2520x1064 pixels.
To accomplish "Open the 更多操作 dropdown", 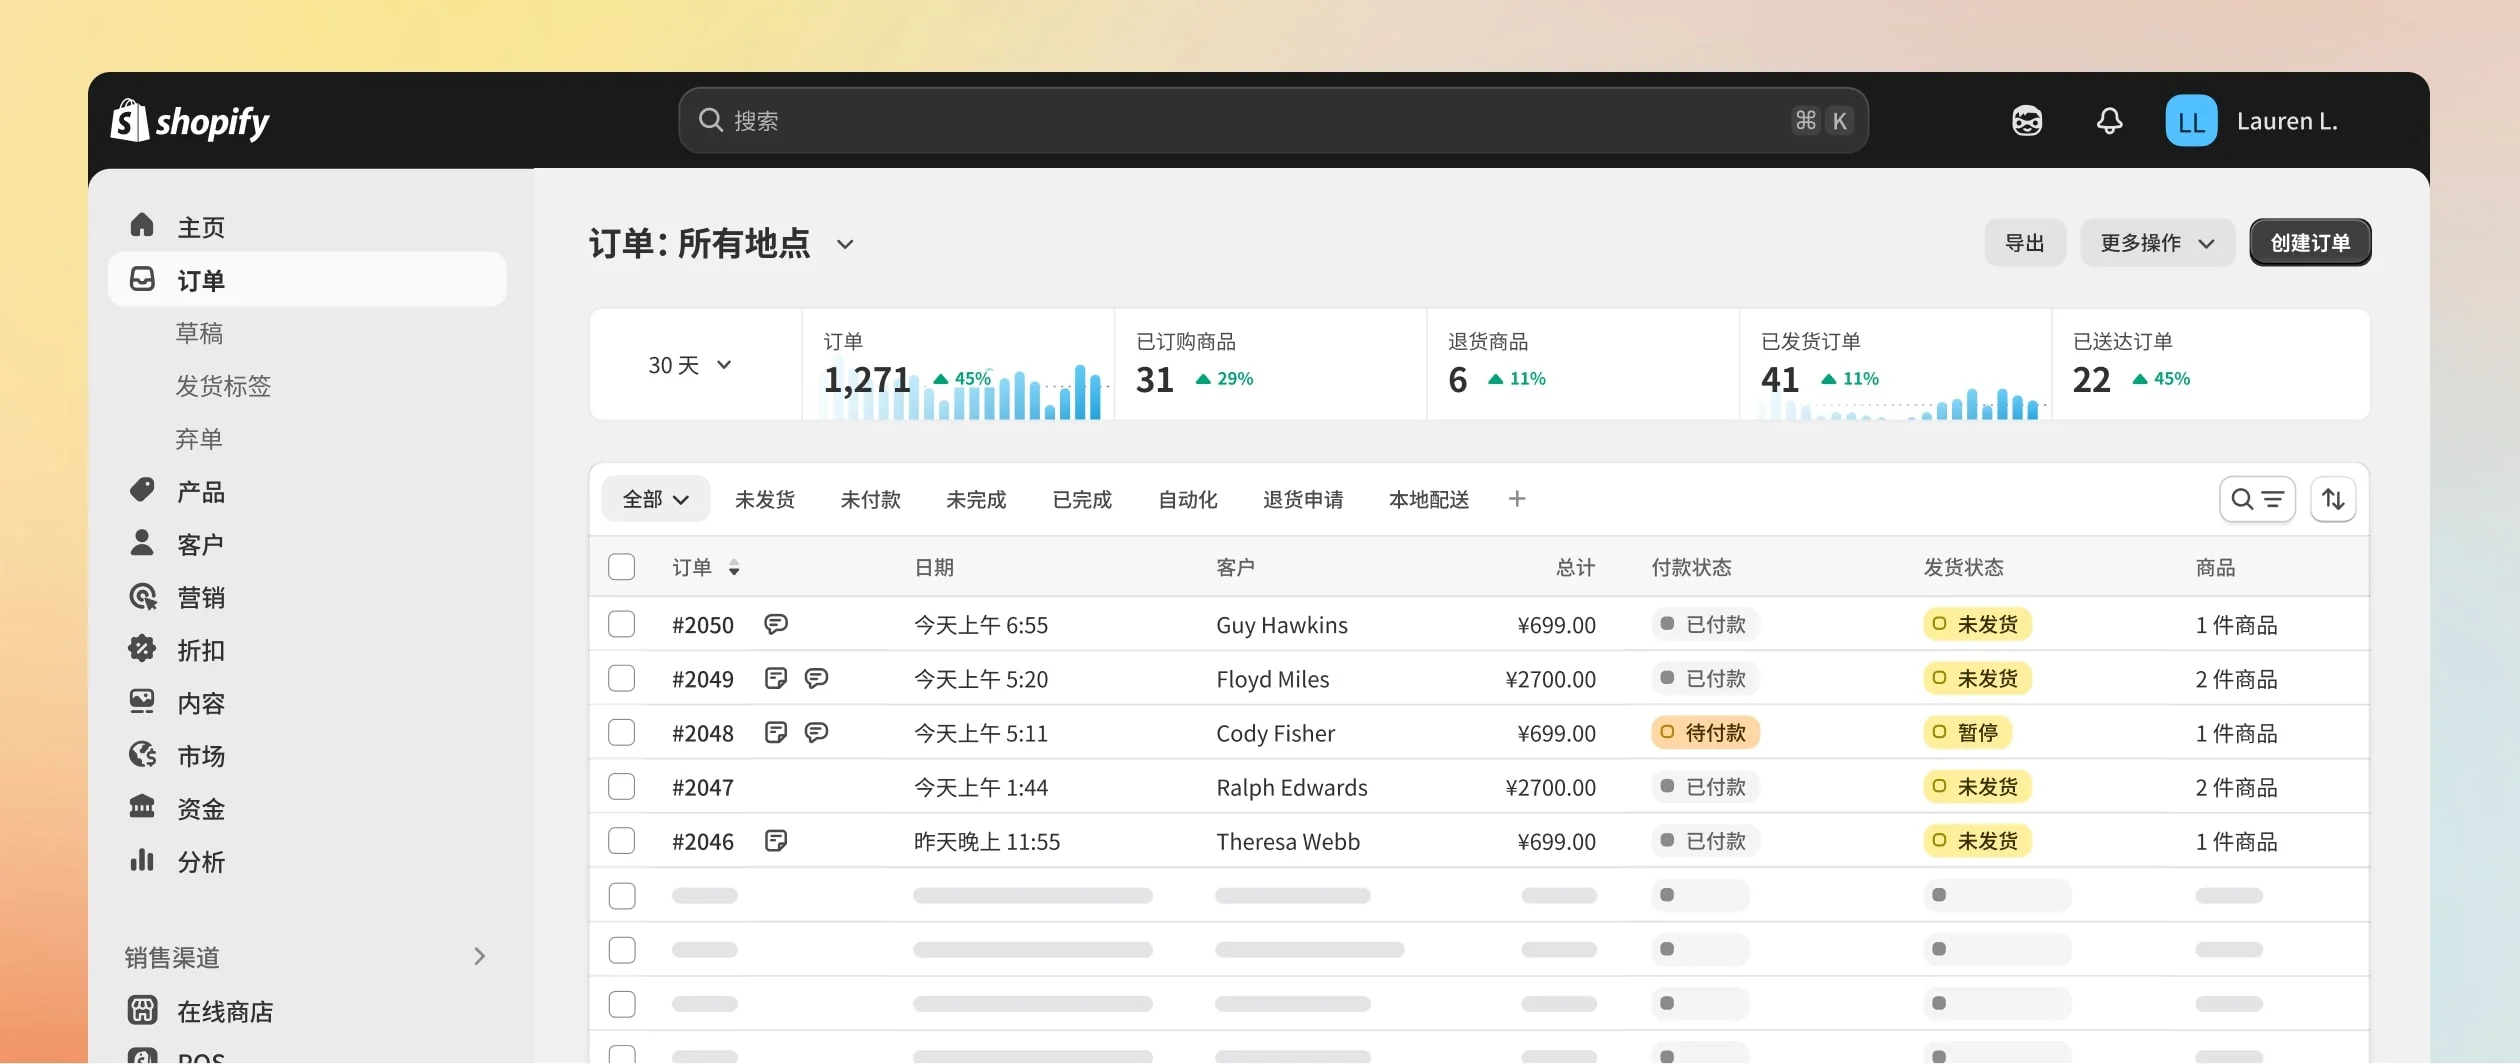I will click(x=2157, y=243).
